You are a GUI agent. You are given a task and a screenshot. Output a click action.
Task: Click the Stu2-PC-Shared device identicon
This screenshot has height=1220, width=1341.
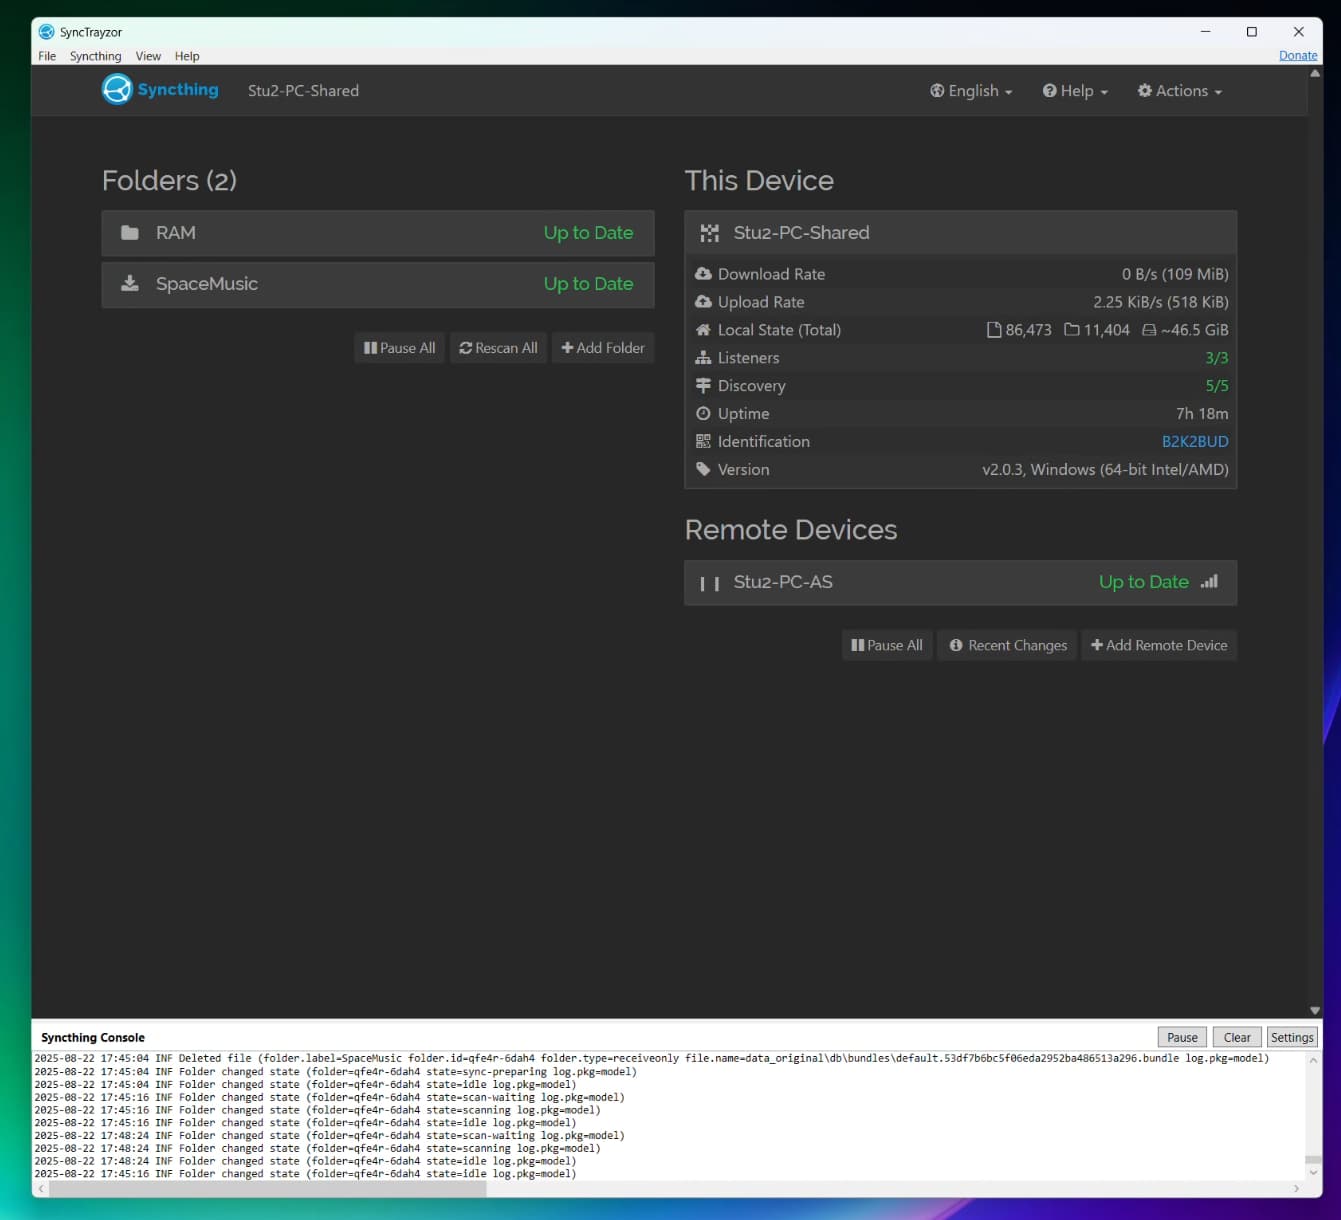pyautogui.click(x=710, y=233)
